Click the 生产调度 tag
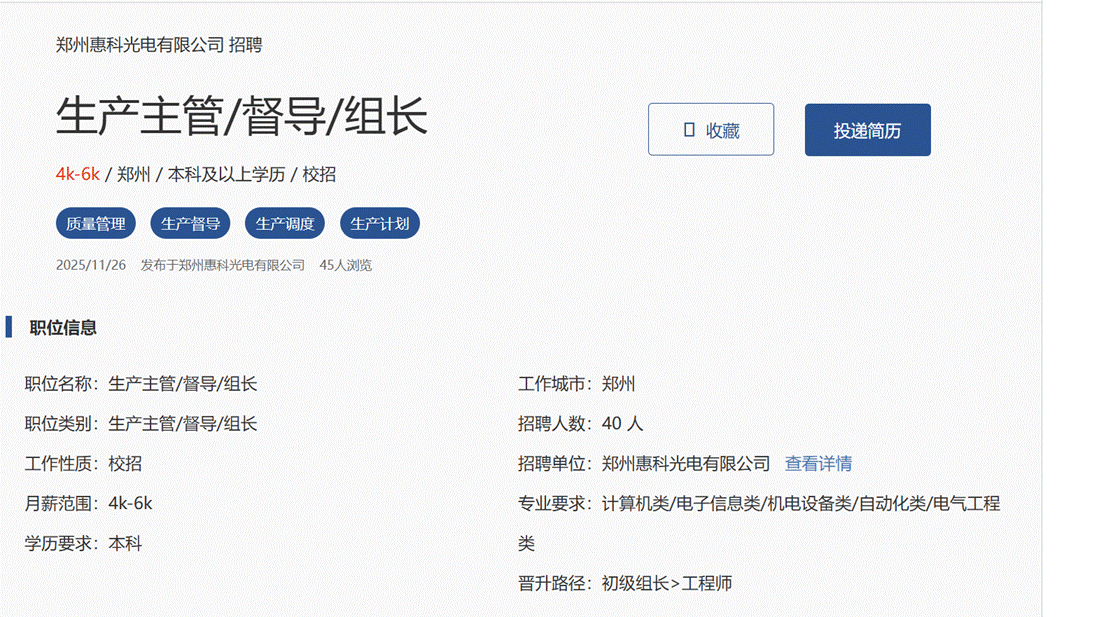The height and width of the screenshot is (617, 1106). (285, 224)
